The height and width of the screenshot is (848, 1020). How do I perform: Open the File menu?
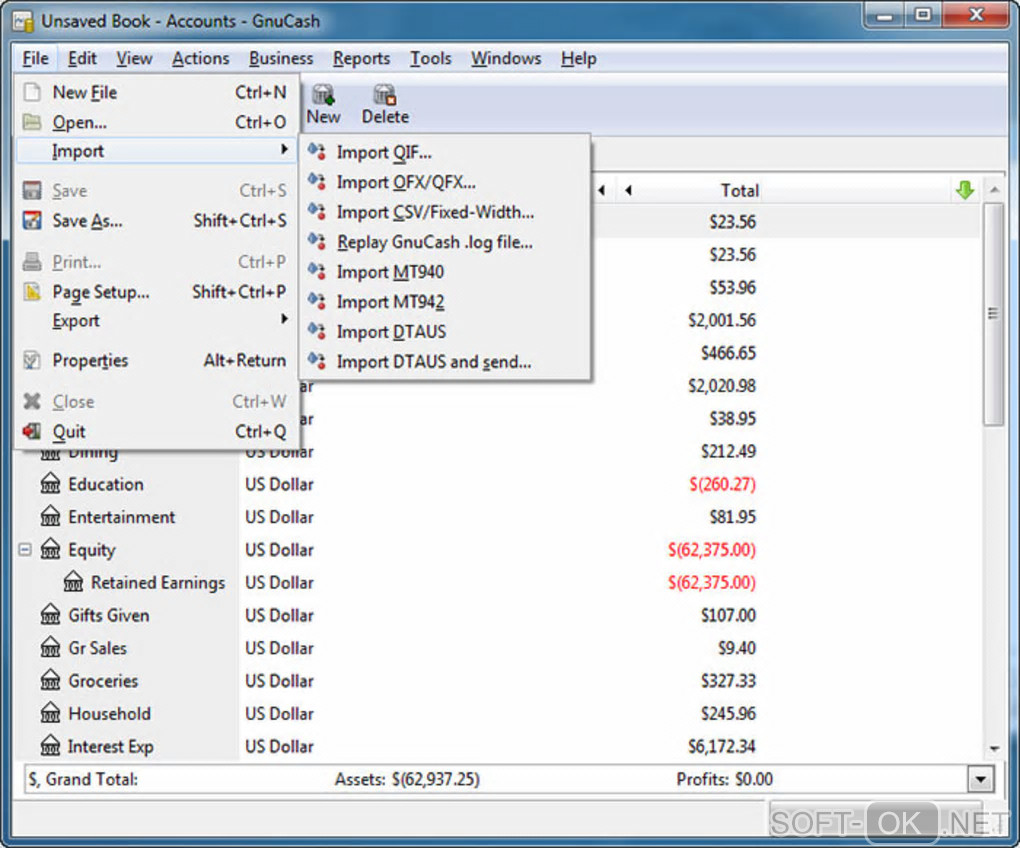[35, 59]
